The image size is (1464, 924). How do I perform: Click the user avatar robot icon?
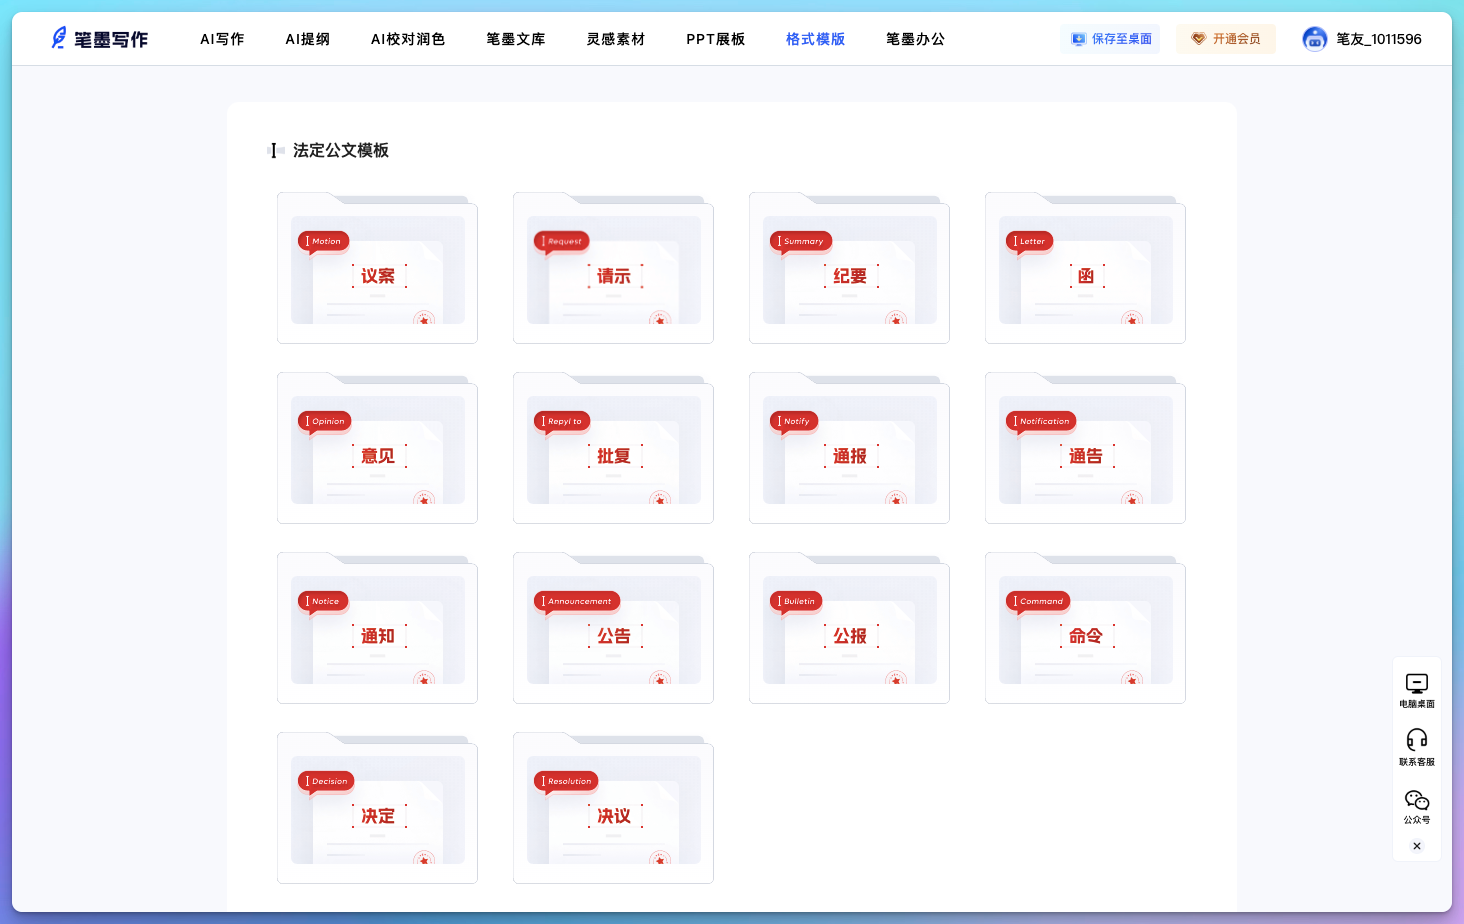pos(1314,39)
